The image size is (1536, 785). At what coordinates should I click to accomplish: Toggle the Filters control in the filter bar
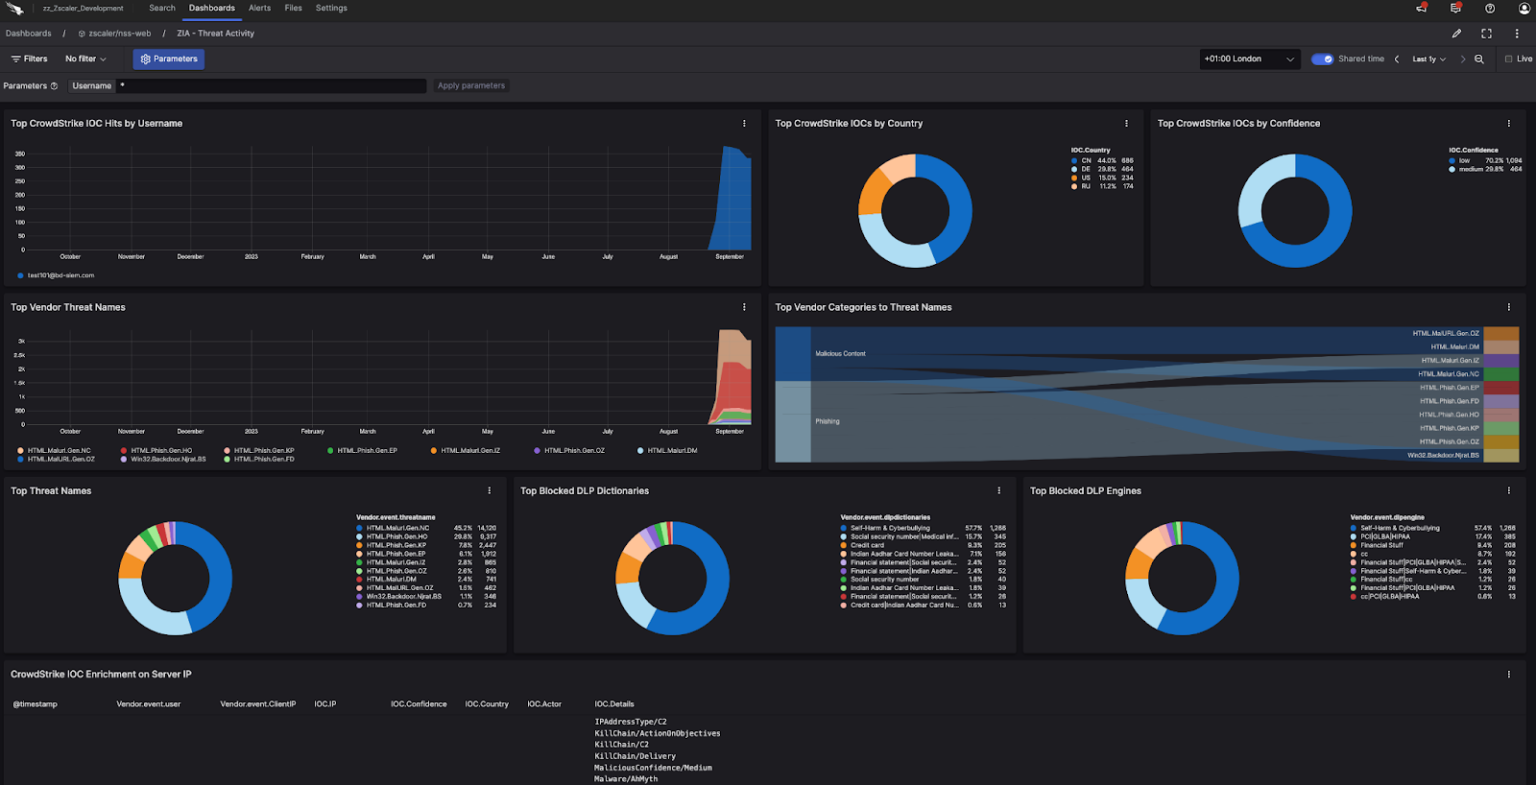28,59
